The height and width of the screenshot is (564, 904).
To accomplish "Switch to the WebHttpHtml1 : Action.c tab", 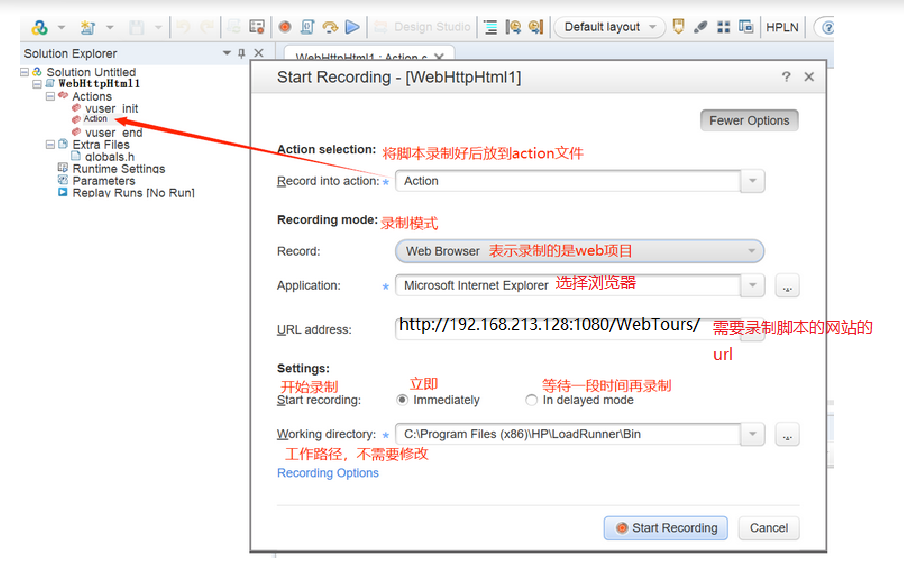I will pyautogui.click(x=361, y=57).
